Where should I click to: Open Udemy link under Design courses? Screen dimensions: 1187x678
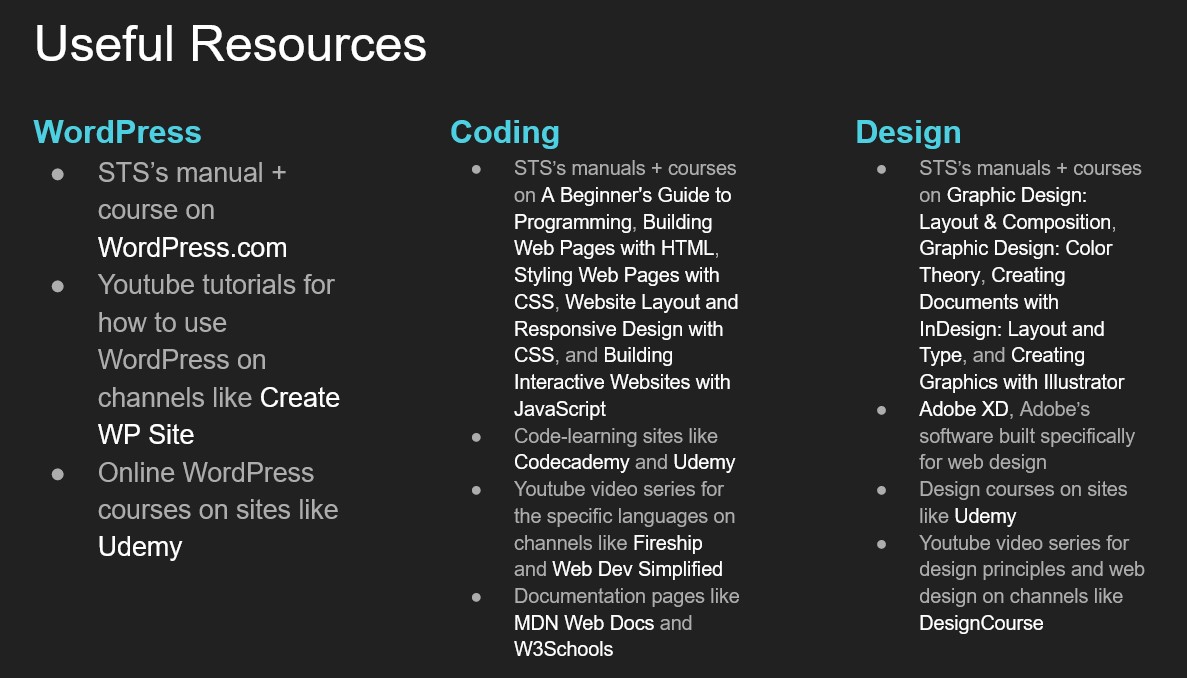[x=985, y=516]
